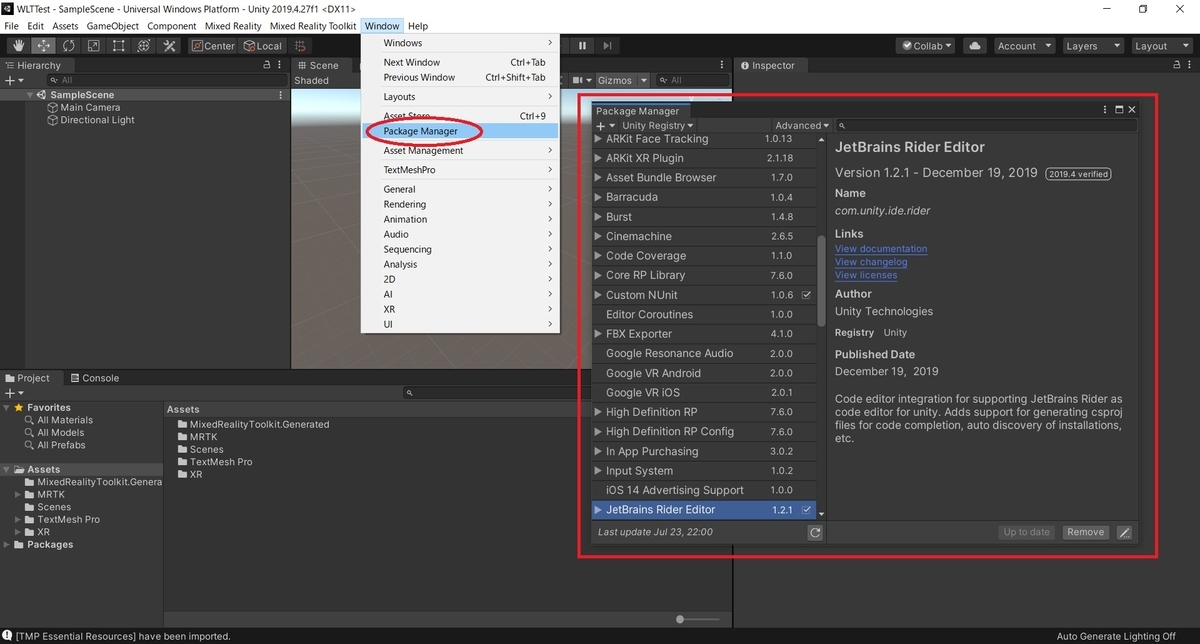1200x644 pixels.
Task: Open the Gizmos dropdown
Action: 622,80
